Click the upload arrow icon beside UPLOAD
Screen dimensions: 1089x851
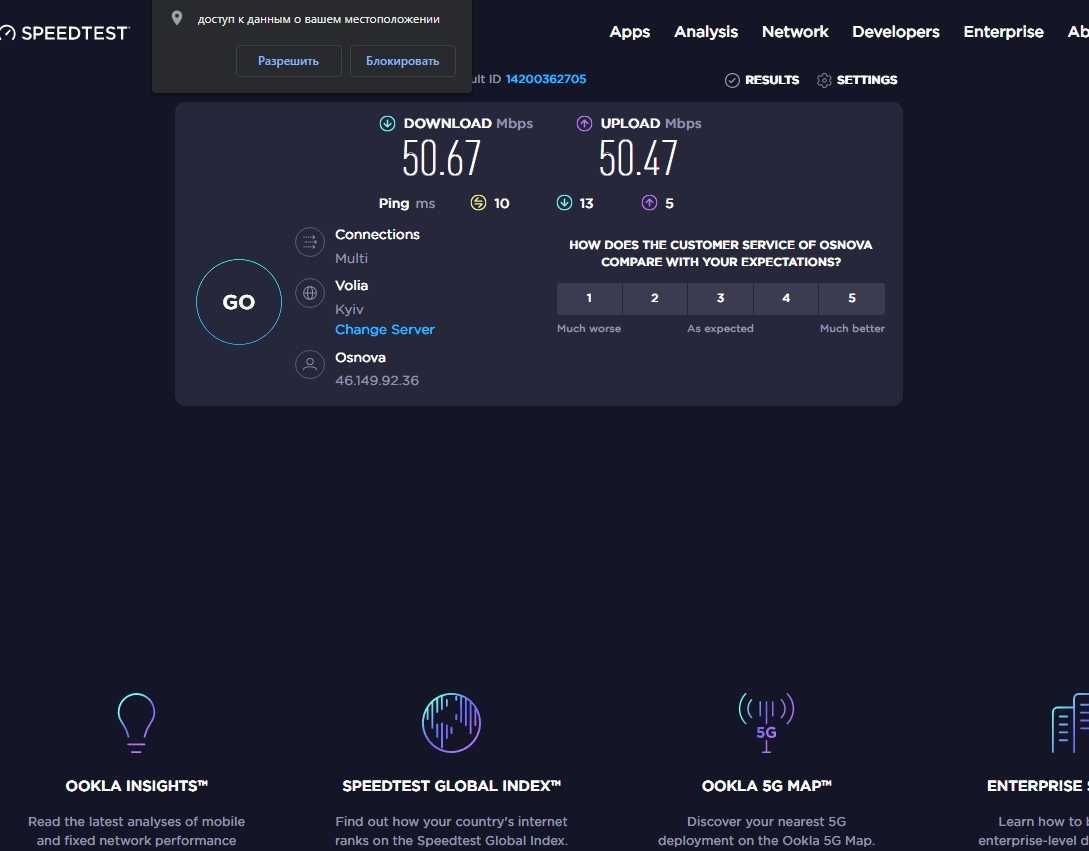[x=584, y=124]
